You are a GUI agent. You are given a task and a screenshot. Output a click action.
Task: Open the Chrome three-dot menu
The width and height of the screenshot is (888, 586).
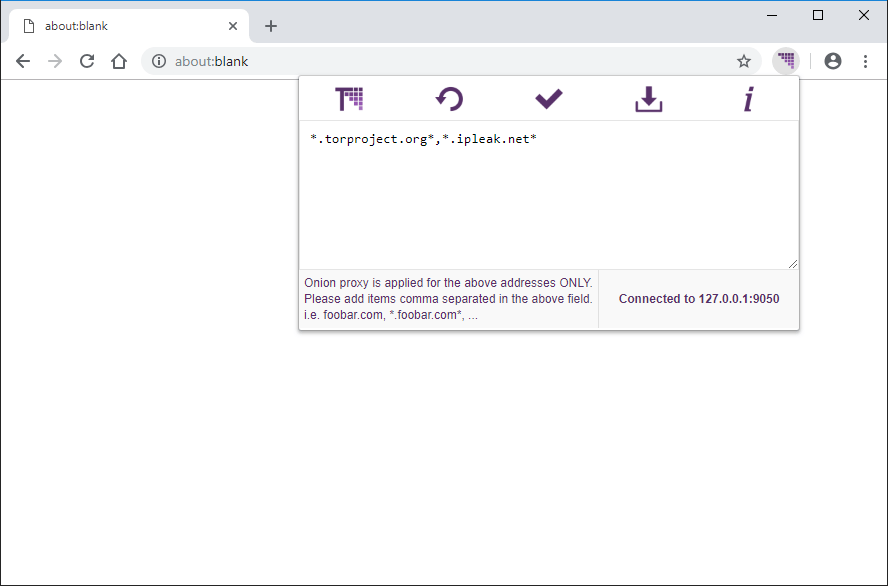pos(865,61)
